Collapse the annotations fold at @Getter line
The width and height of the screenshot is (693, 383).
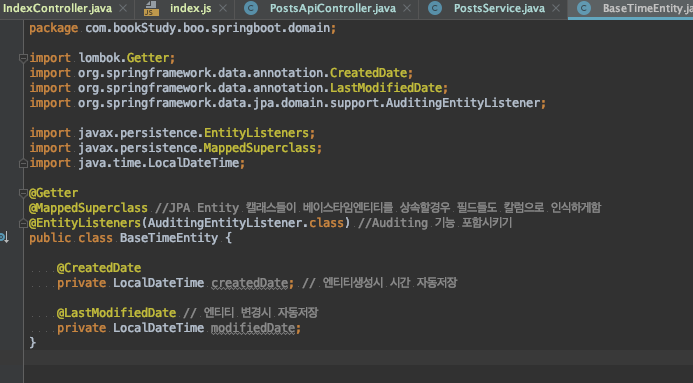[x=23, y=193]
